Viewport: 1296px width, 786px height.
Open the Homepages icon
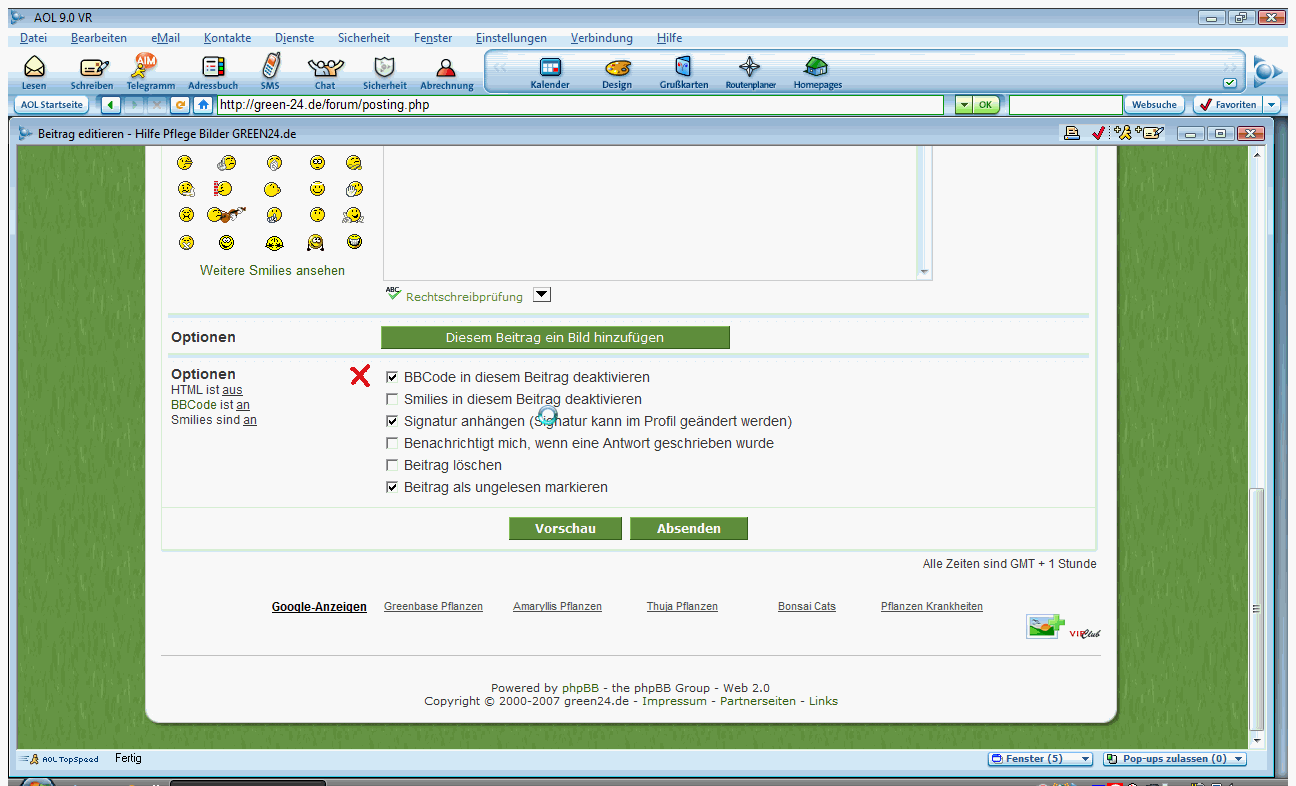pos(817,68)
